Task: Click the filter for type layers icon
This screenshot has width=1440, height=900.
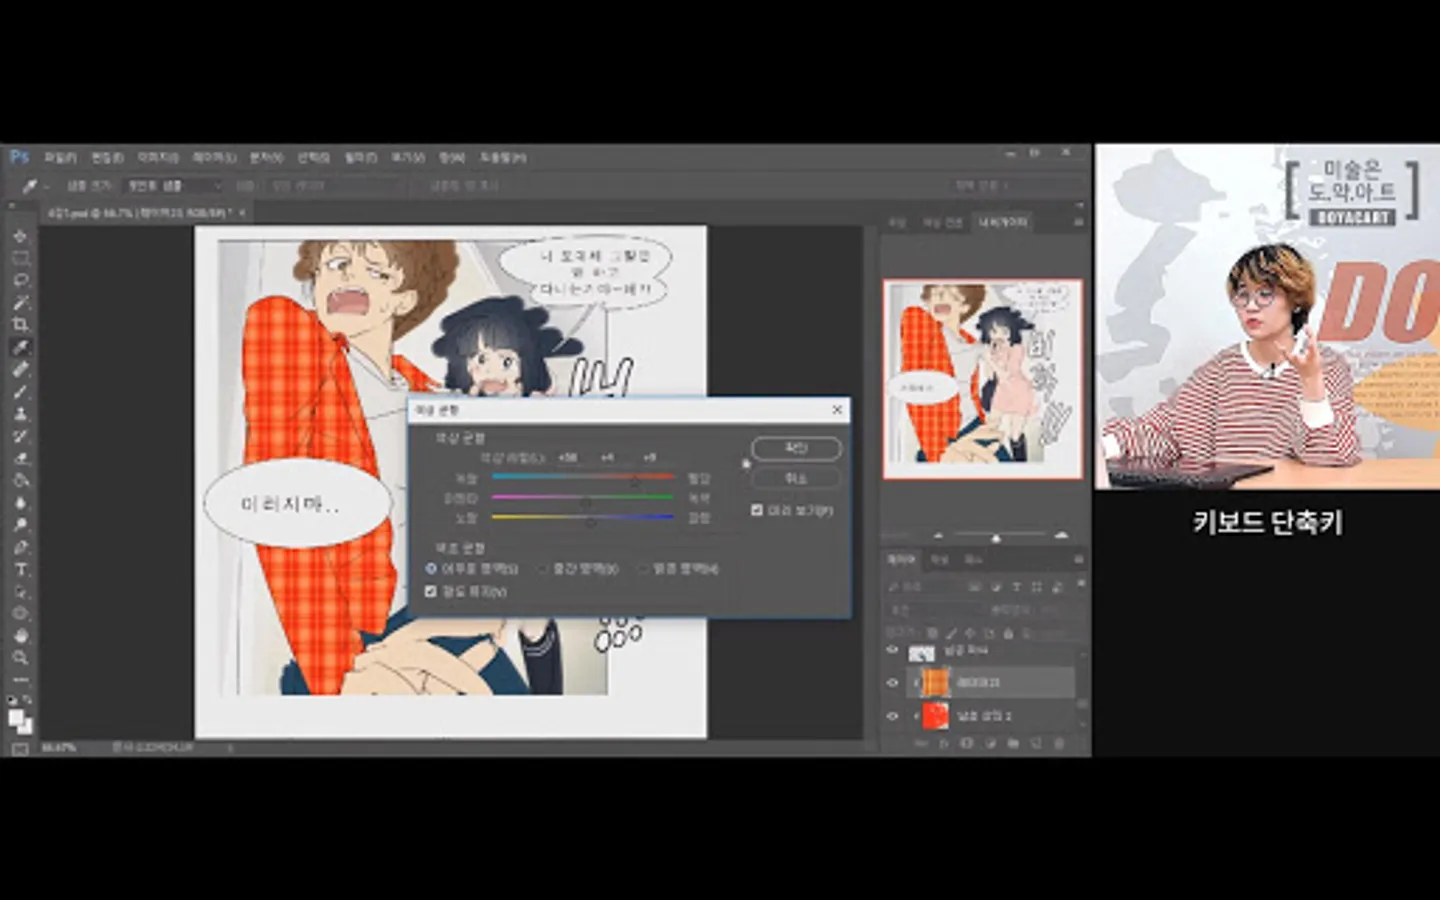Action: [x=1016, y=587]
